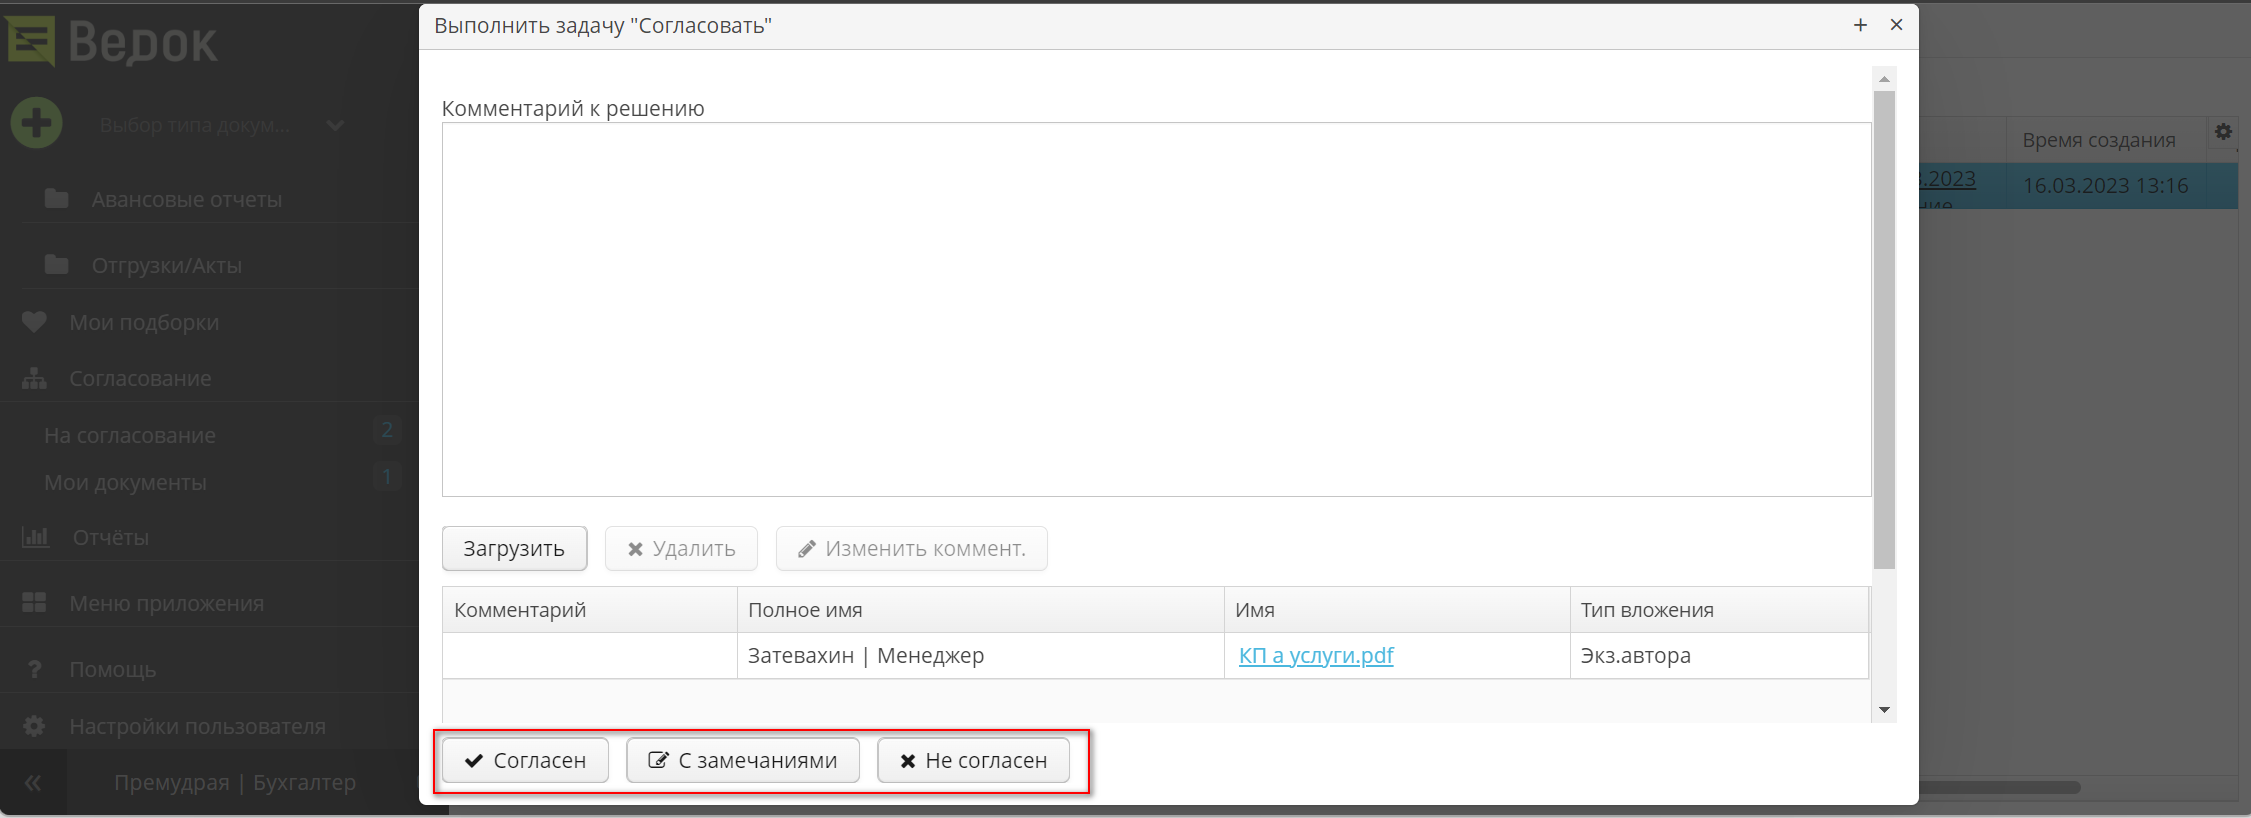Open Отчёты in sidebar
Image resolution: width=2251 pixels, height=818 pixels.
click(110, 537)
